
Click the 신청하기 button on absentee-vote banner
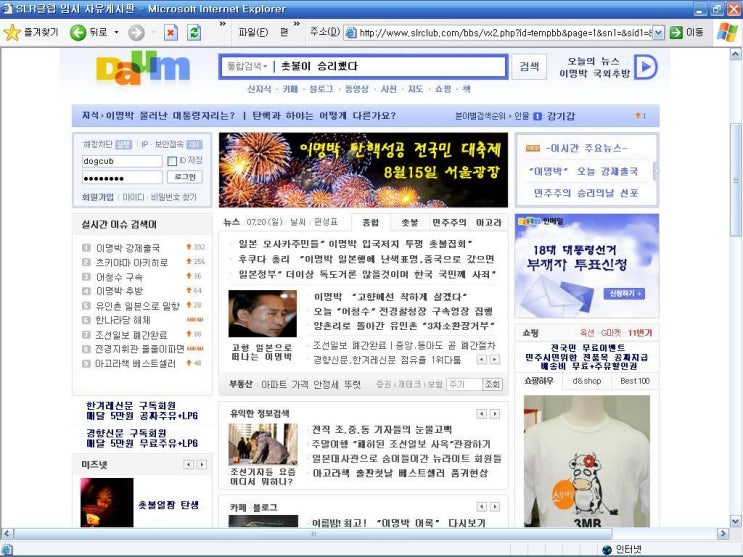point(624,294)
